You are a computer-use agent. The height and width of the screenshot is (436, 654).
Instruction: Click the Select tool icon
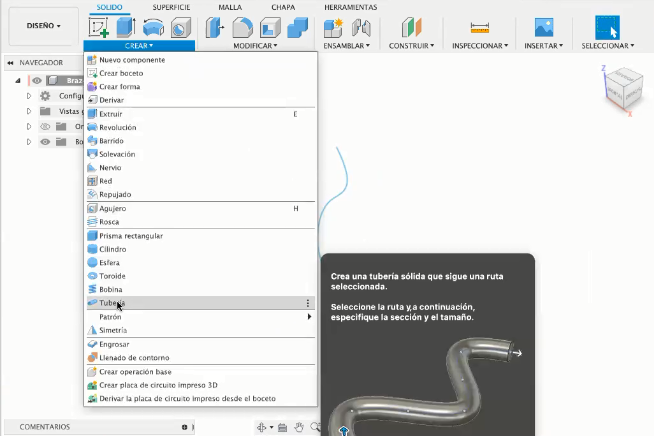pyautogui.click(x=607, y=28)
